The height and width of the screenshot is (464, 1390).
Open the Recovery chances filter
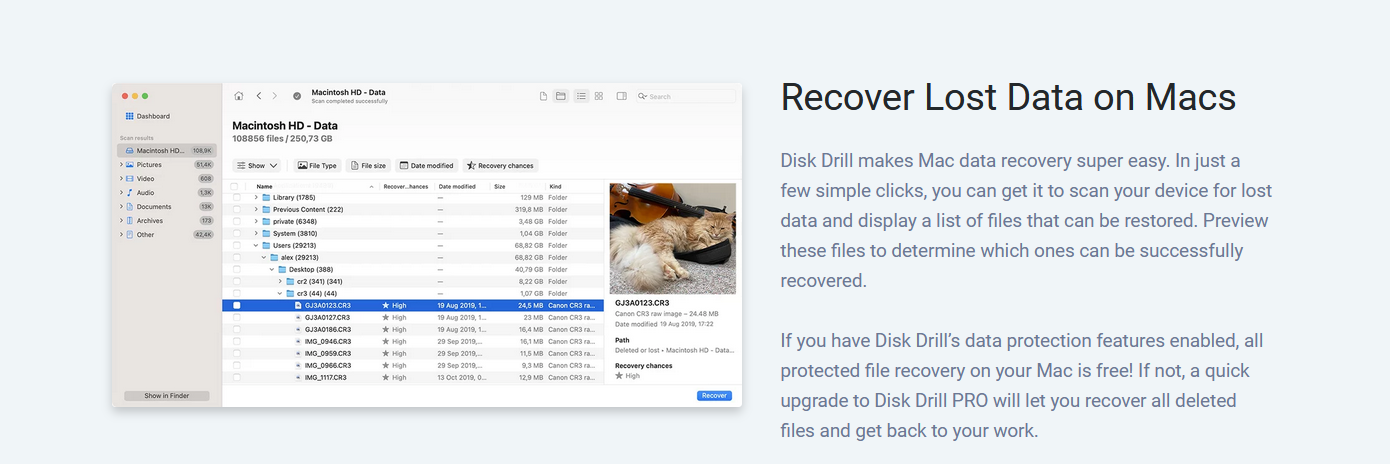pyautogui.click(x=500, y=165)
